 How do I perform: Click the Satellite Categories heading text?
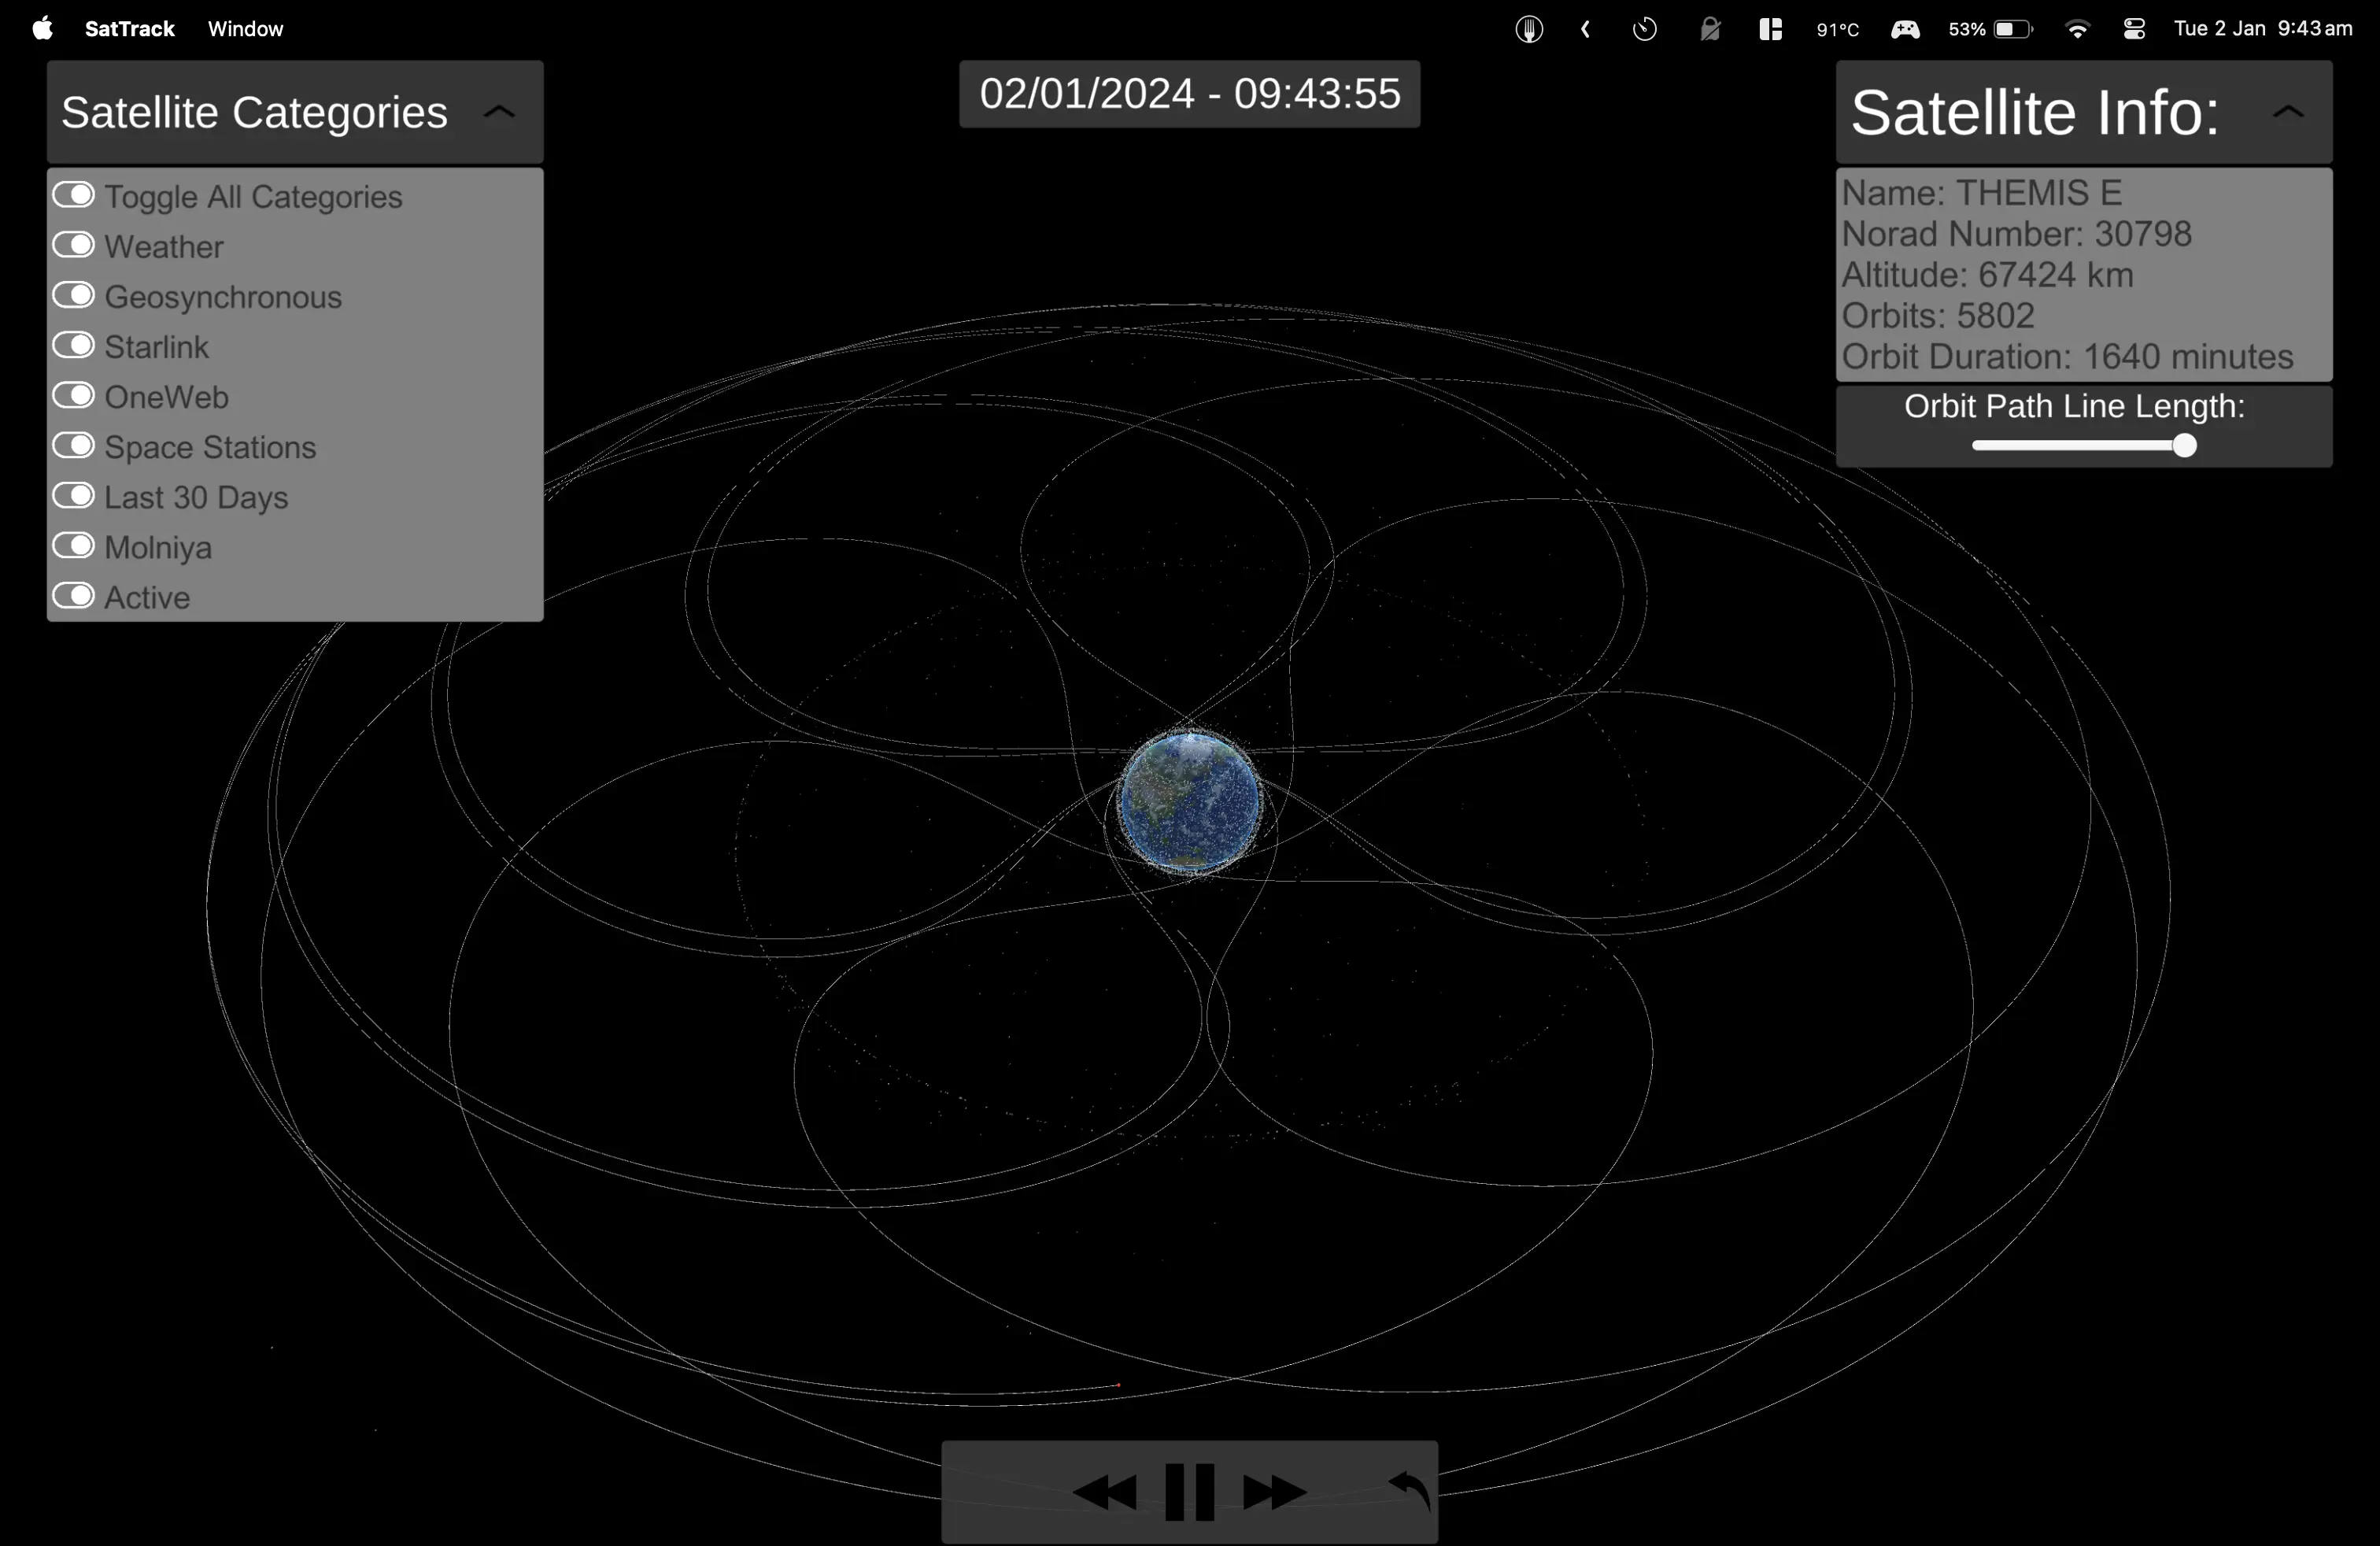point(254,112)
